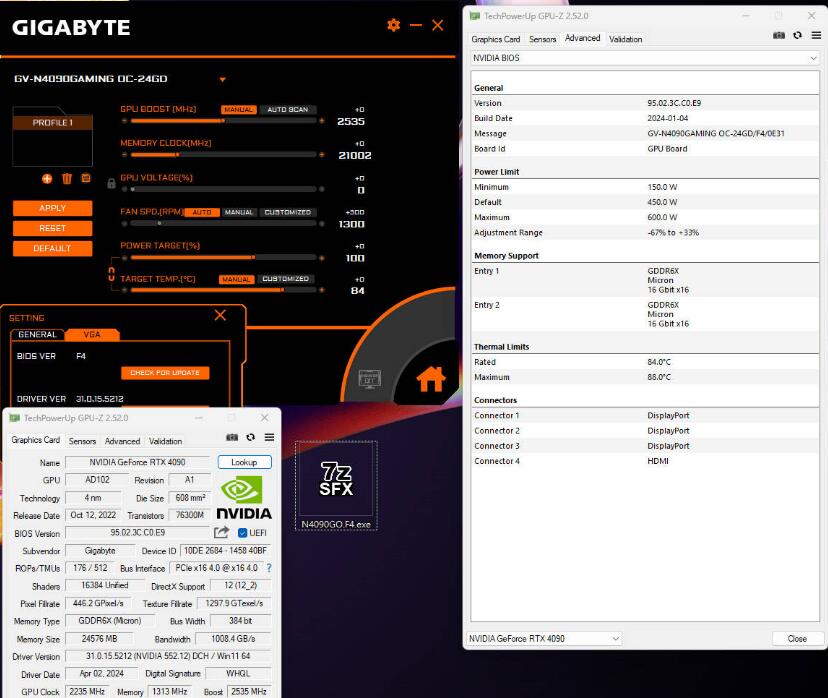Click the Check For Update button
The width and height of the screenshot is (828, 698).
point(165,373)
